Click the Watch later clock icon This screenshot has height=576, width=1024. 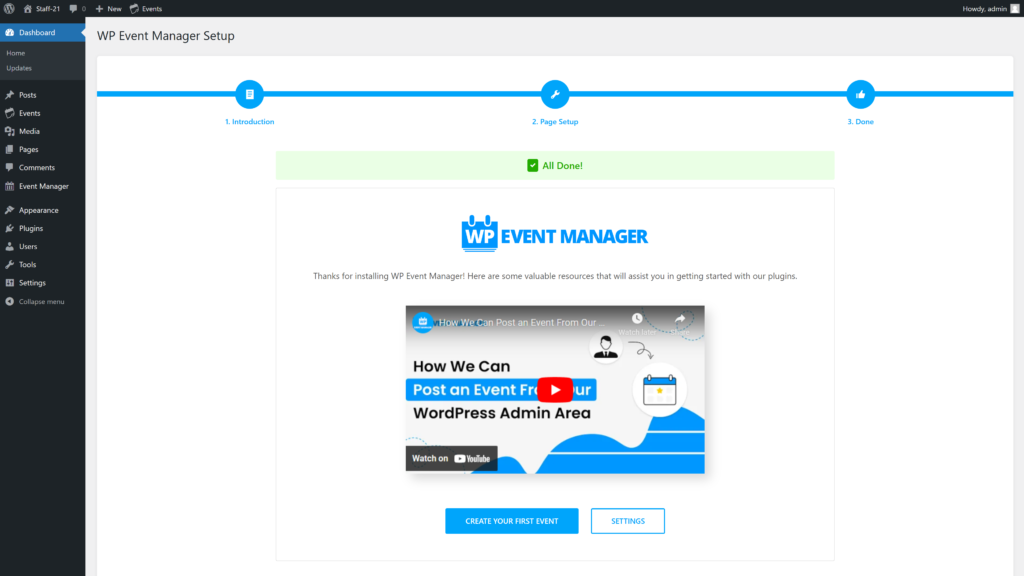pos(637,319)
